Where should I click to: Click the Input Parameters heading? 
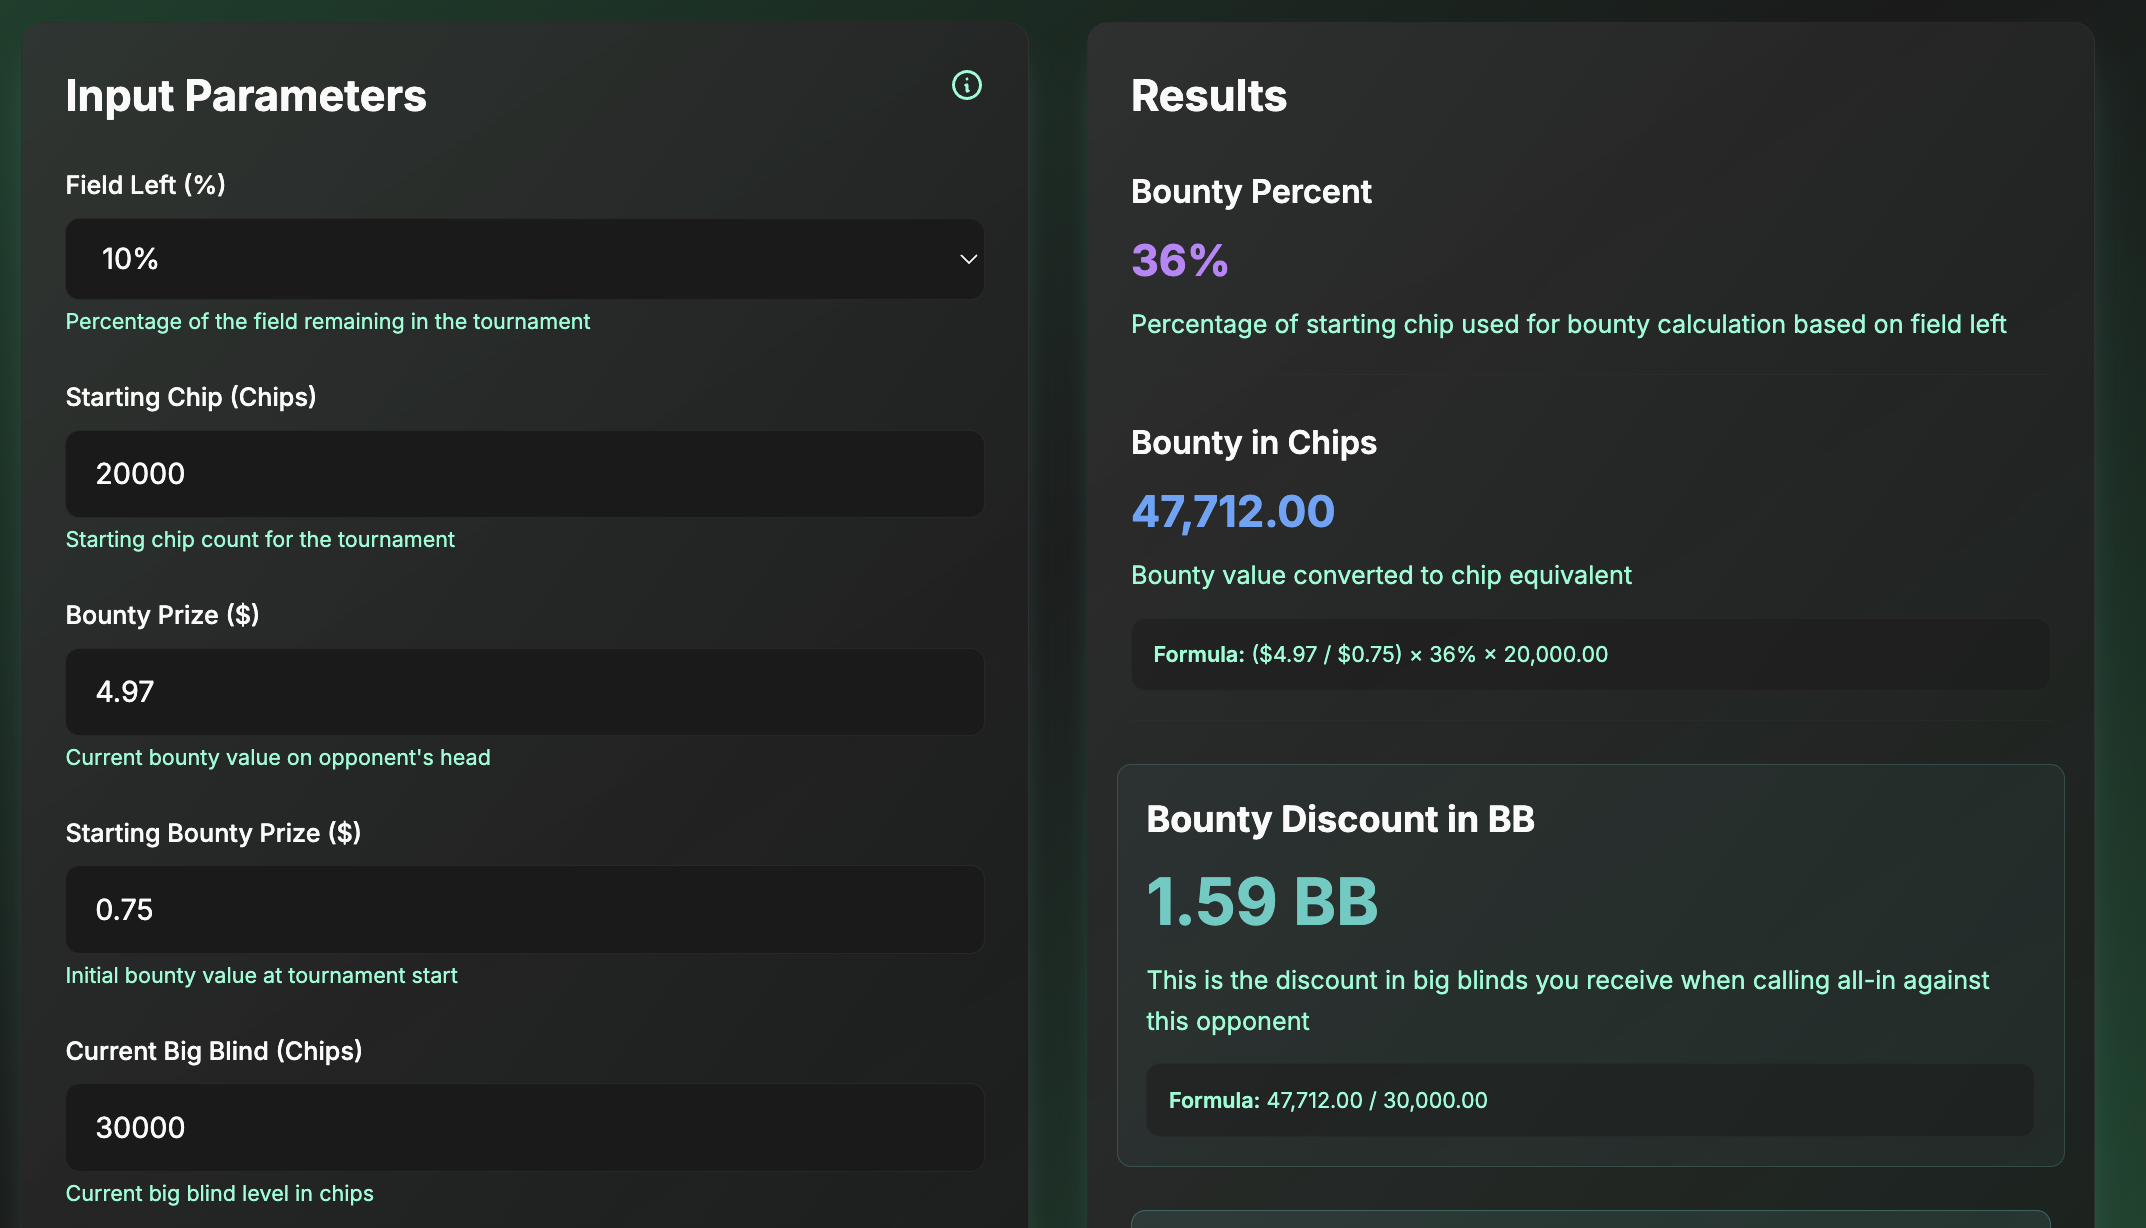(x=247, y=96)
